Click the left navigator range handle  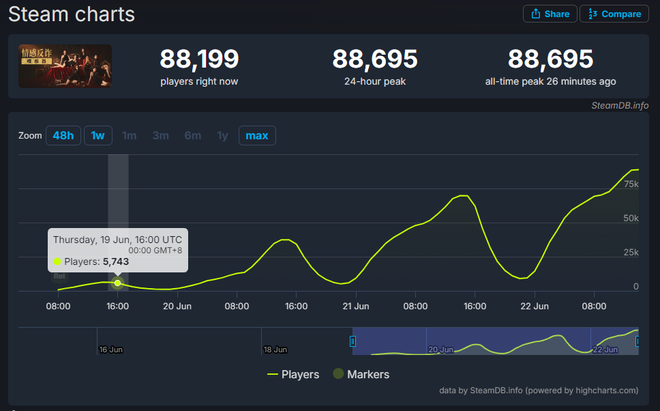click(353, 341)
